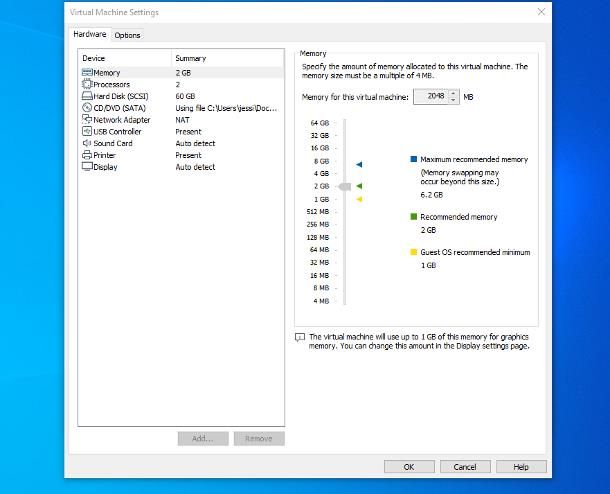The width and height of the screenshot is (610, 494).
Task: Click the blue maximum recommended memory arrow
Action: pos(359,165)
